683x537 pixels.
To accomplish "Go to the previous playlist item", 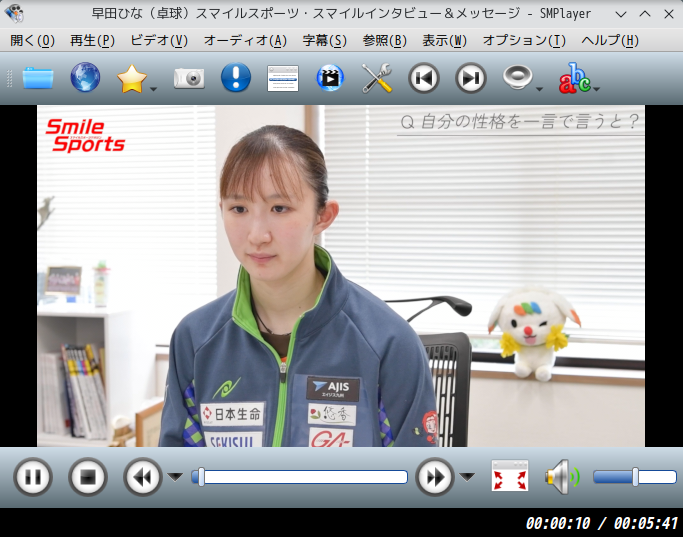I will click(424, 78).
